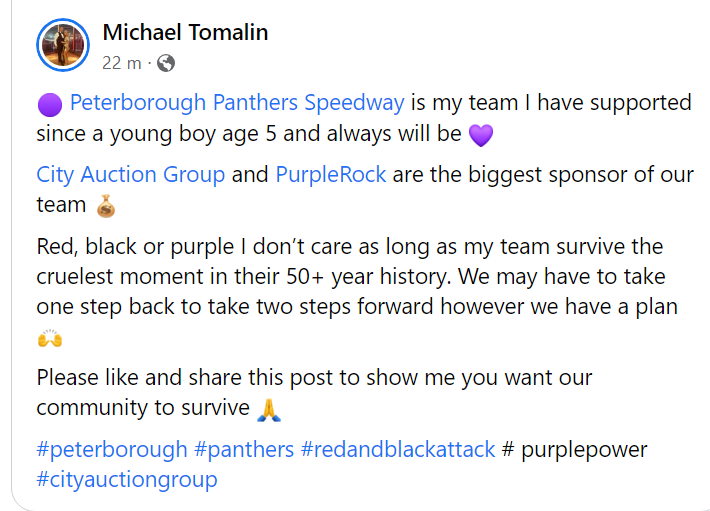Open the PurpleRock page link
Screen dimensions: 710x511
(330, 174)
